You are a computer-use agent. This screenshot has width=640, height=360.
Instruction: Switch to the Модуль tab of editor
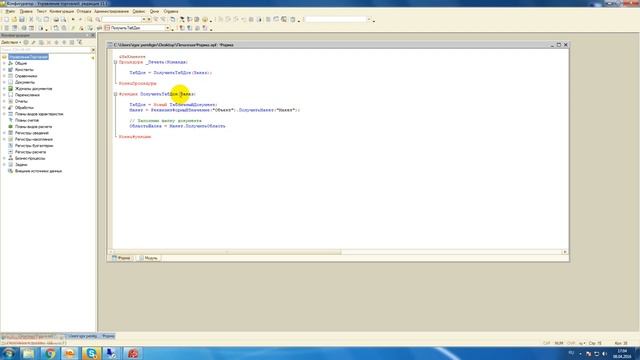pyautogui.click(x=148, y=258)
